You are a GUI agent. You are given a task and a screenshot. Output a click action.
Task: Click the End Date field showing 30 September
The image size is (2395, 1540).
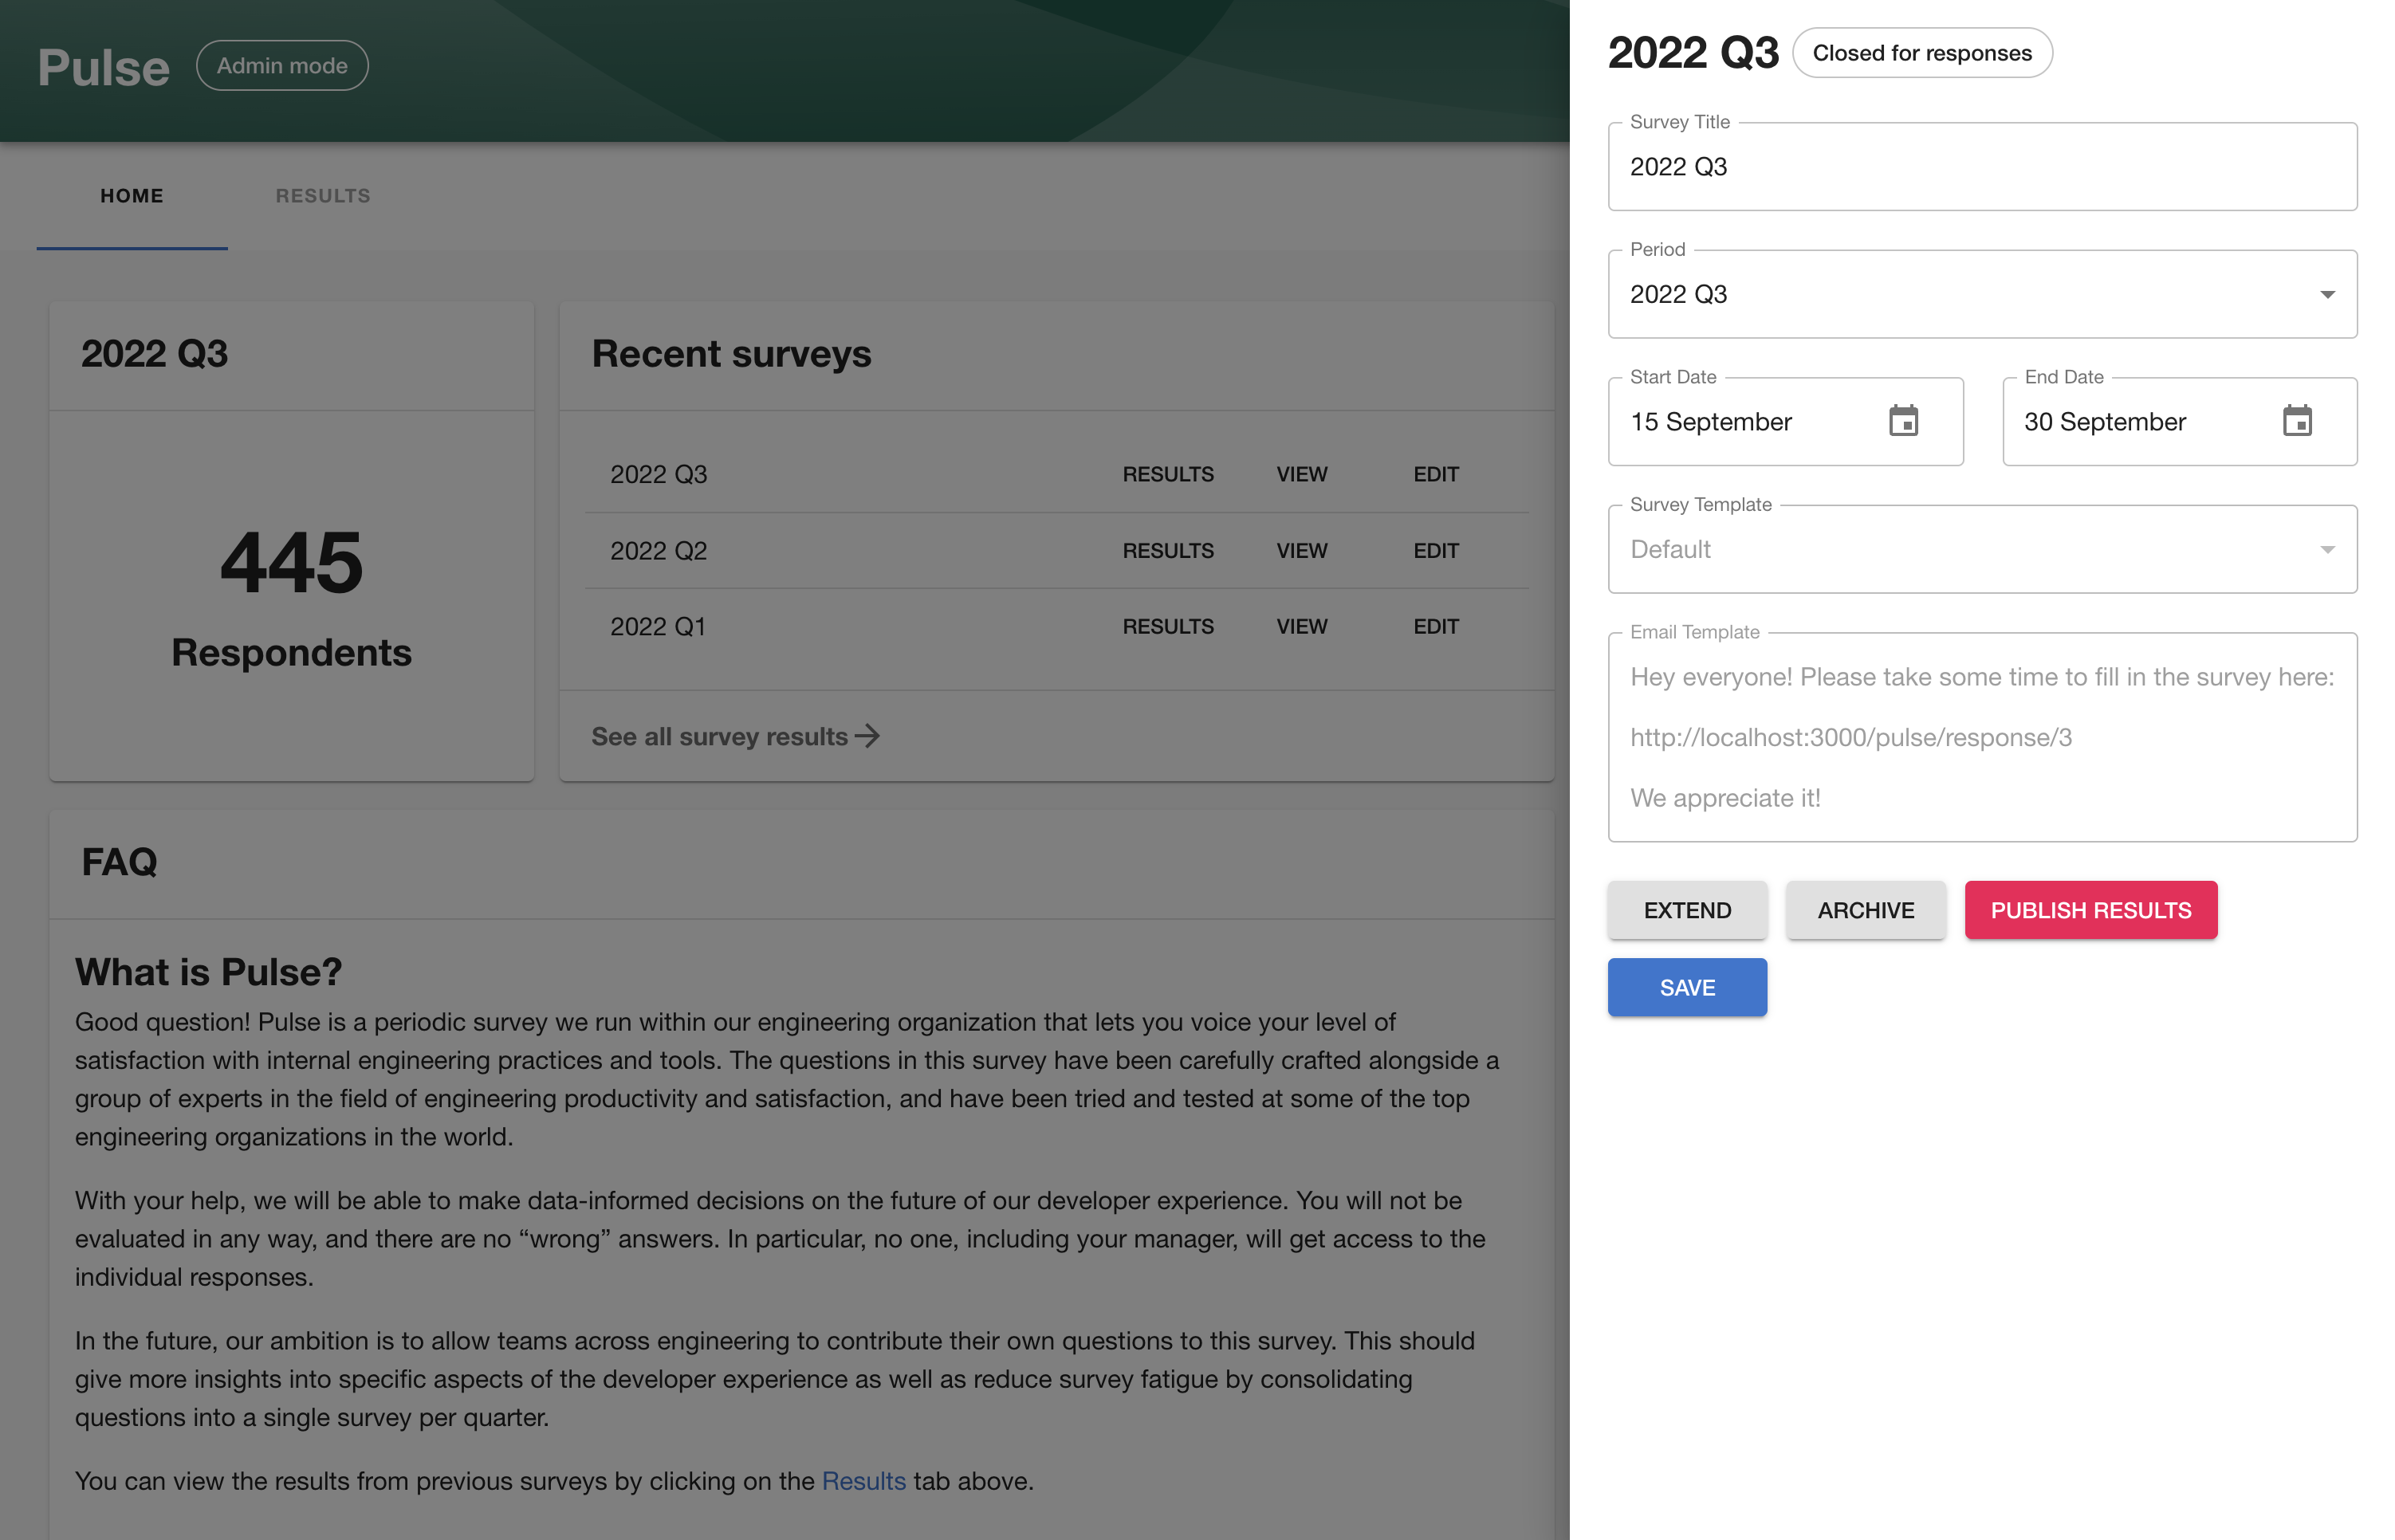coord(2179,421)
